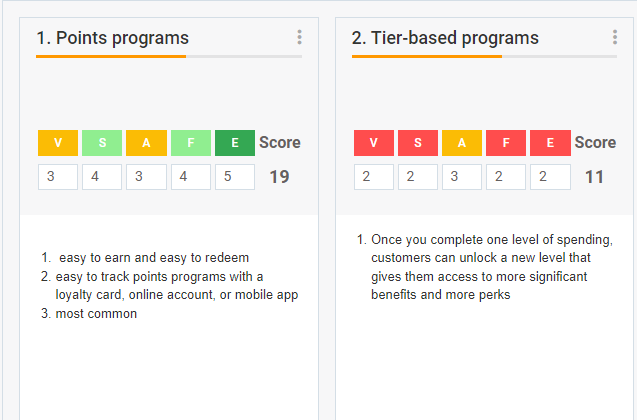Click the red V badge in Tier-based programs
Viewport: 637px width, 420px height.
click(x=373, y=143)
